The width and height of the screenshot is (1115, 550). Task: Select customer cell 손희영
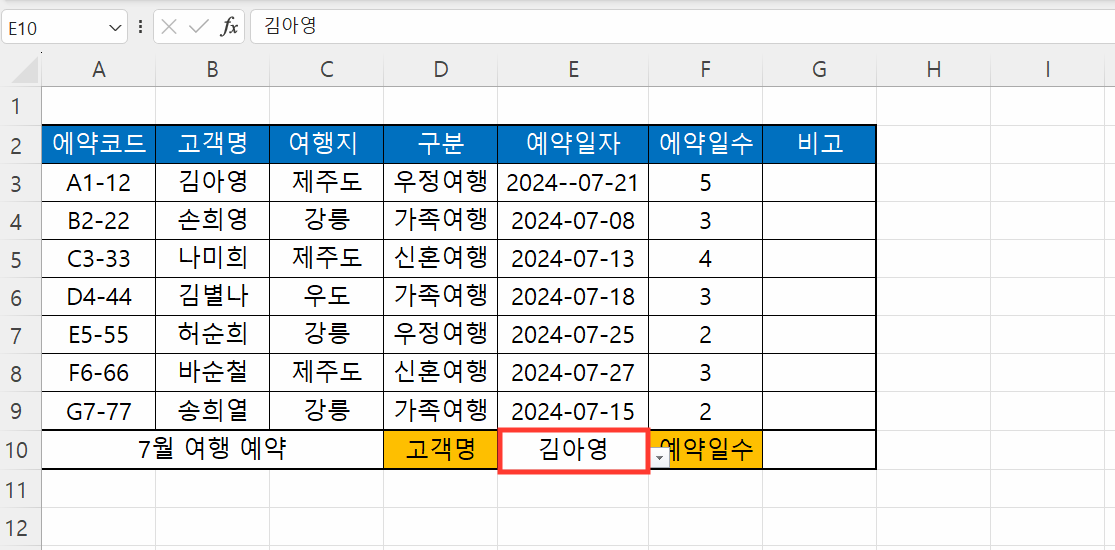[213, 221]
